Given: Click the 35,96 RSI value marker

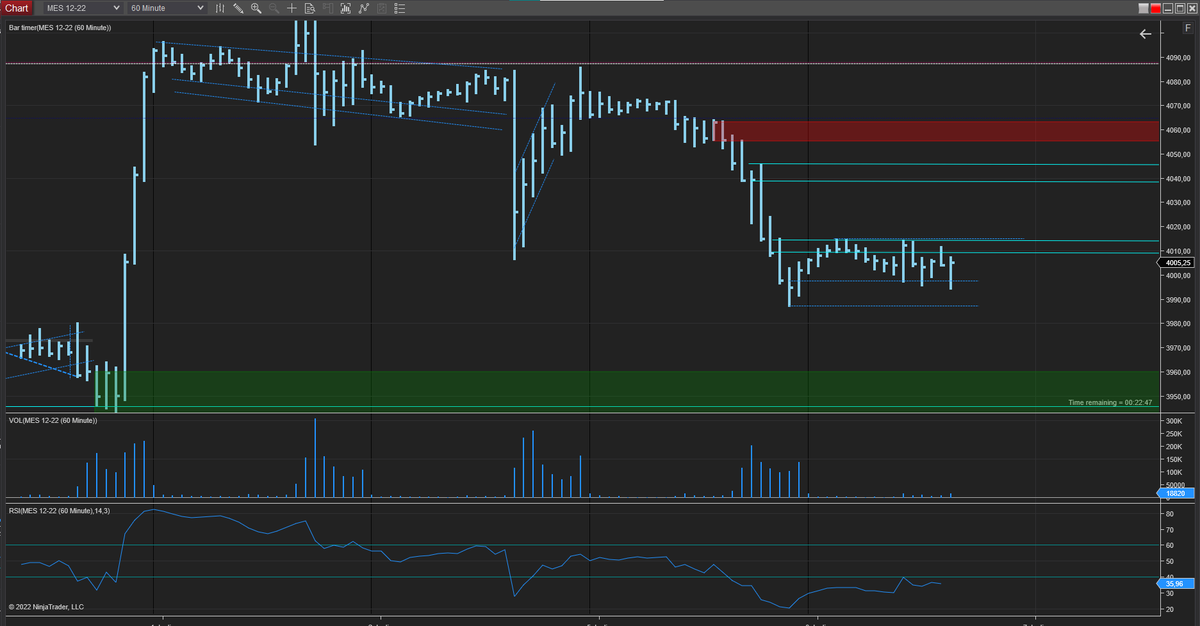Looking at the screenshot, I should (1177, 583).
